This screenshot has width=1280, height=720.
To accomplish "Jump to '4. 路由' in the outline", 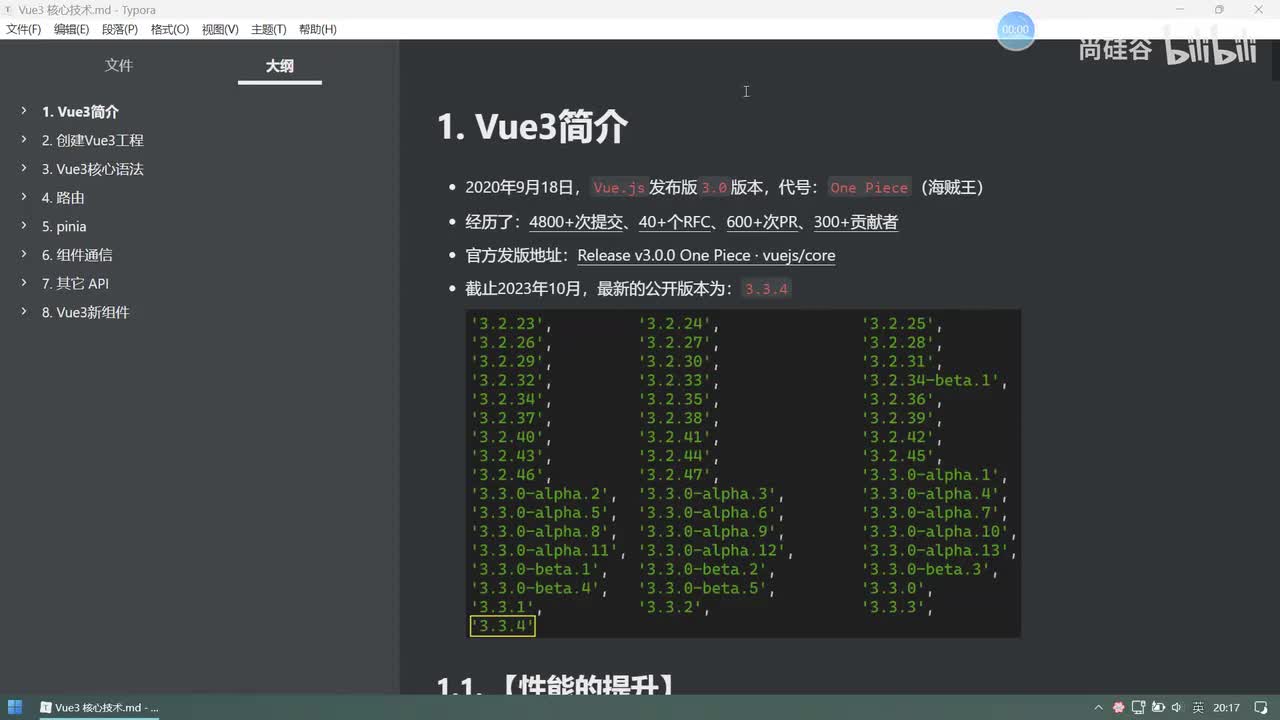I will [63, 198].
